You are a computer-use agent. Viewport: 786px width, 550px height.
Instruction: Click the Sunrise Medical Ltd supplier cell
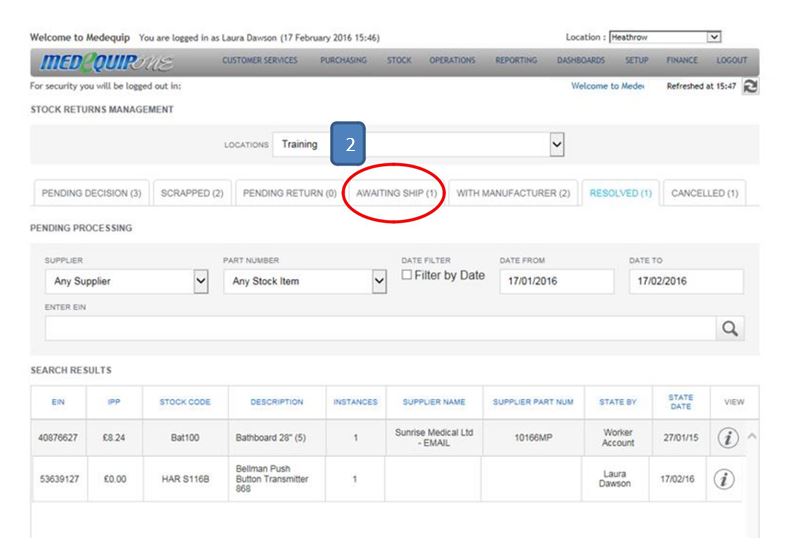(434, 438)
